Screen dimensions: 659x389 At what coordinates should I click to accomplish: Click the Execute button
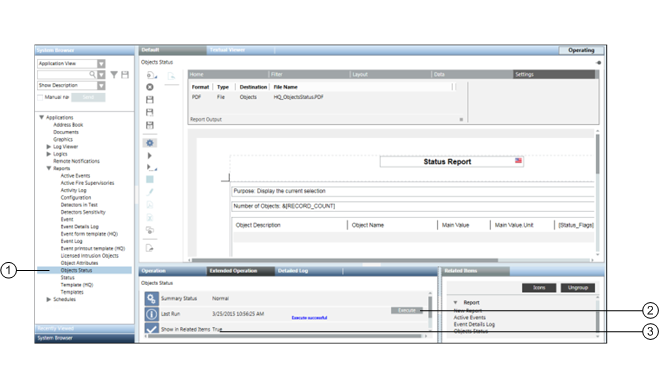tap(407, 310)
